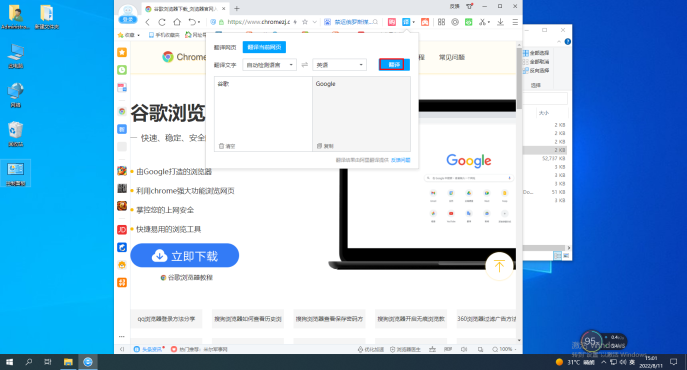Collapse sidebar with bottom-left arrow
The image size is (687, 370).
122,349
